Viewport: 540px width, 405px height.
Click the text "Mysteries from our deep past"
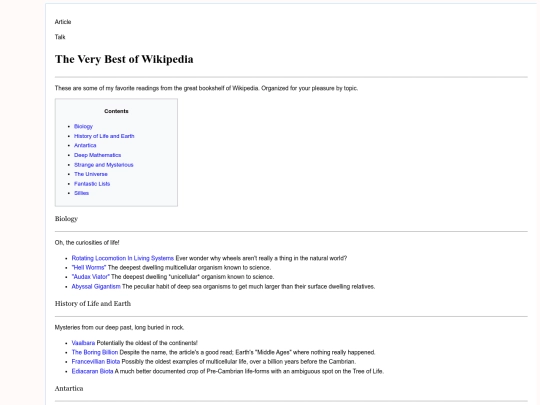[93, 327]
